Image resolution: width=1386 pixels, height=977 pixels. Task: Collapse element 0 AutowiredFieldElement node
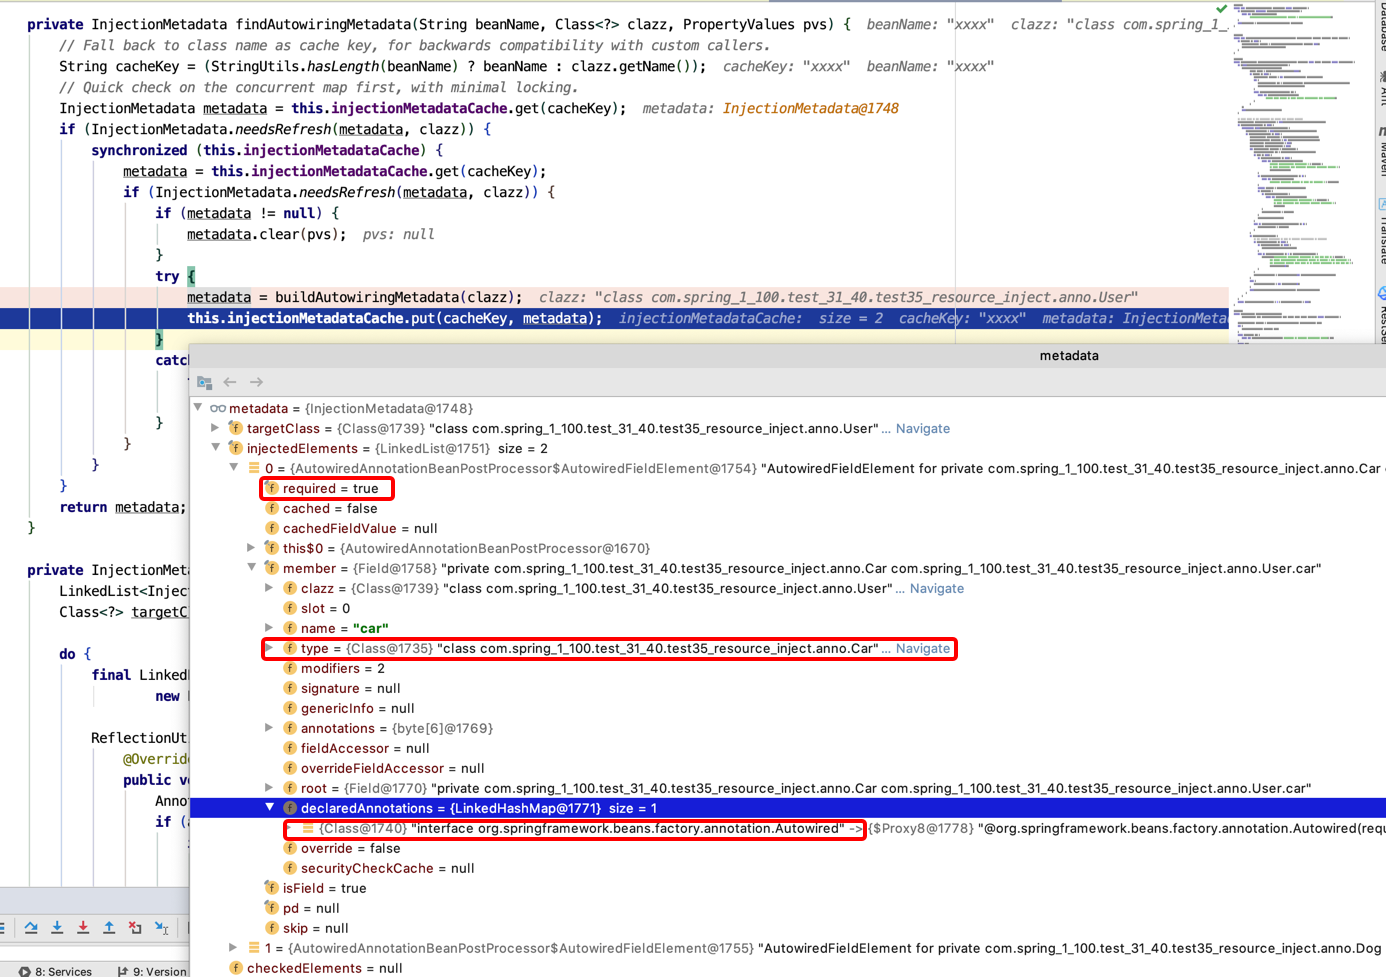coord(234,468)
